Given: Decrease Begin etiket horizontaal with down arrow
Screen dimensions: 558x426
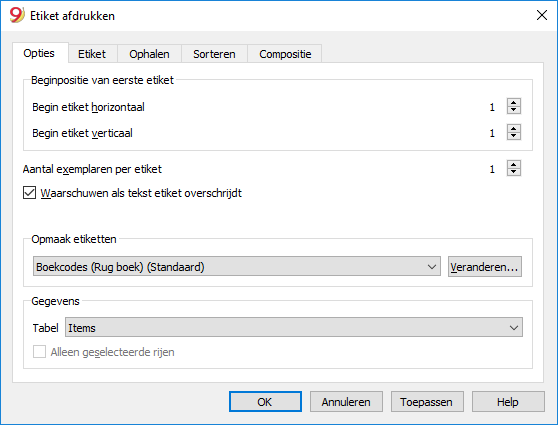Looking at the screenshot, I should 514,110.
